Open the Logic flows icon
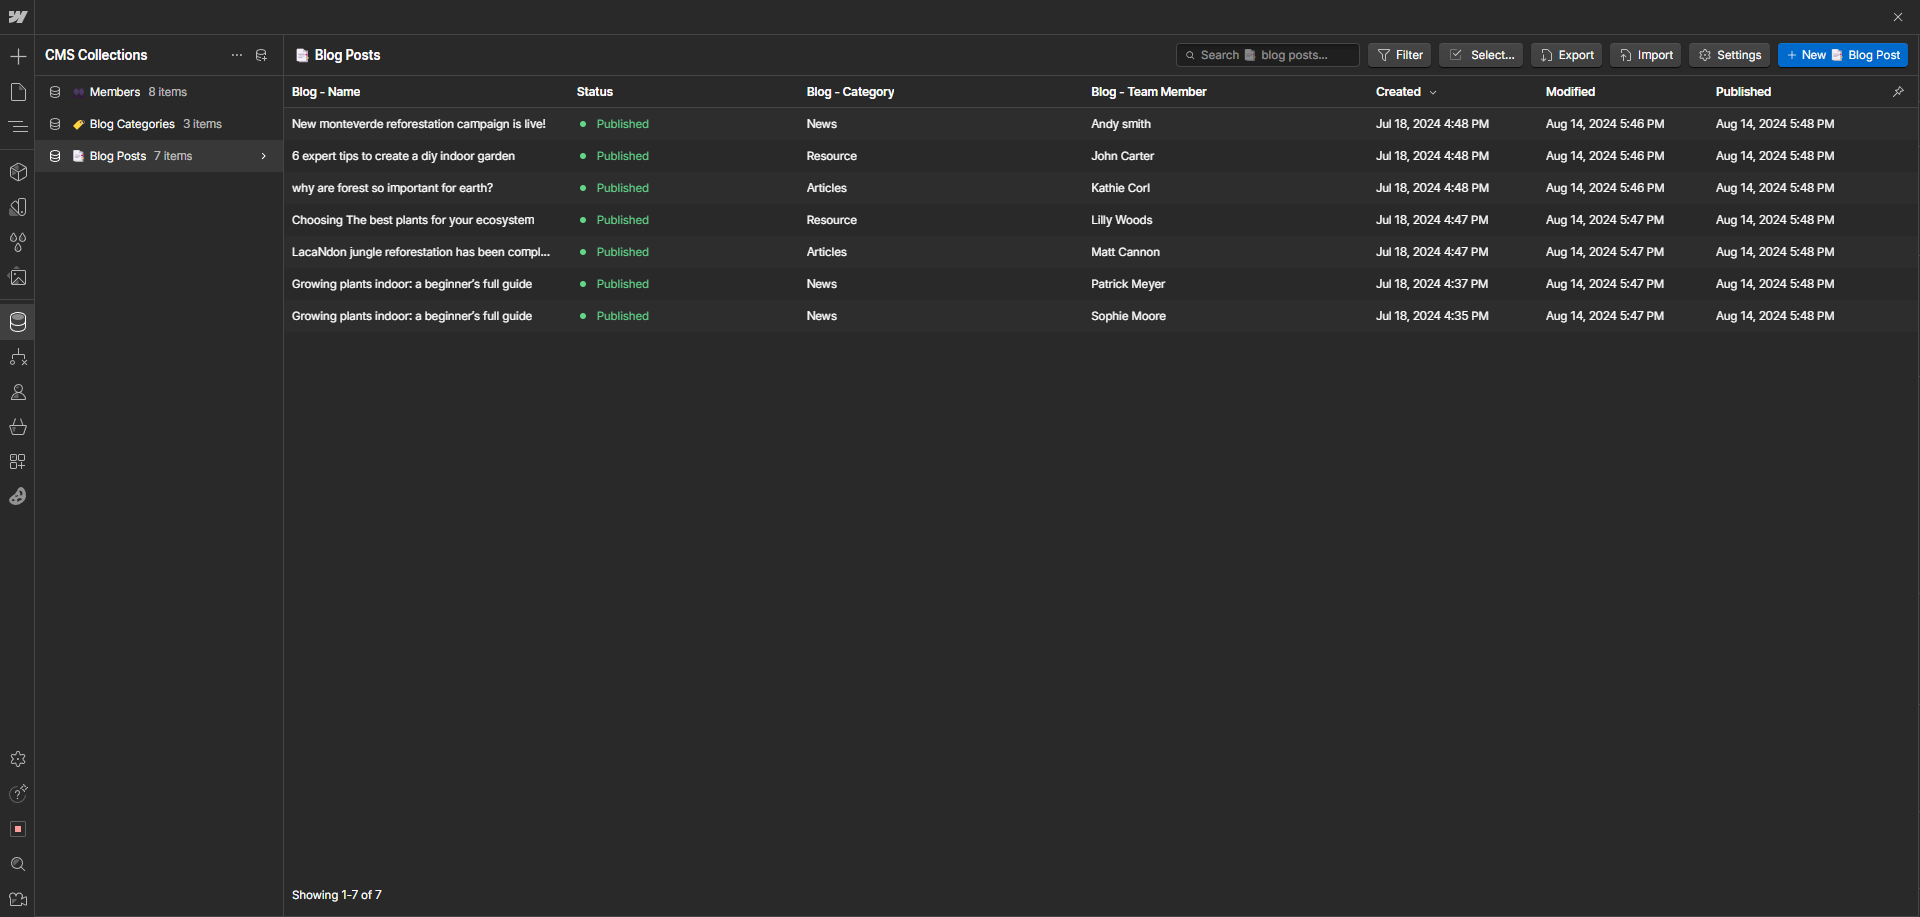1920x917 pixels. click(18, 357)
